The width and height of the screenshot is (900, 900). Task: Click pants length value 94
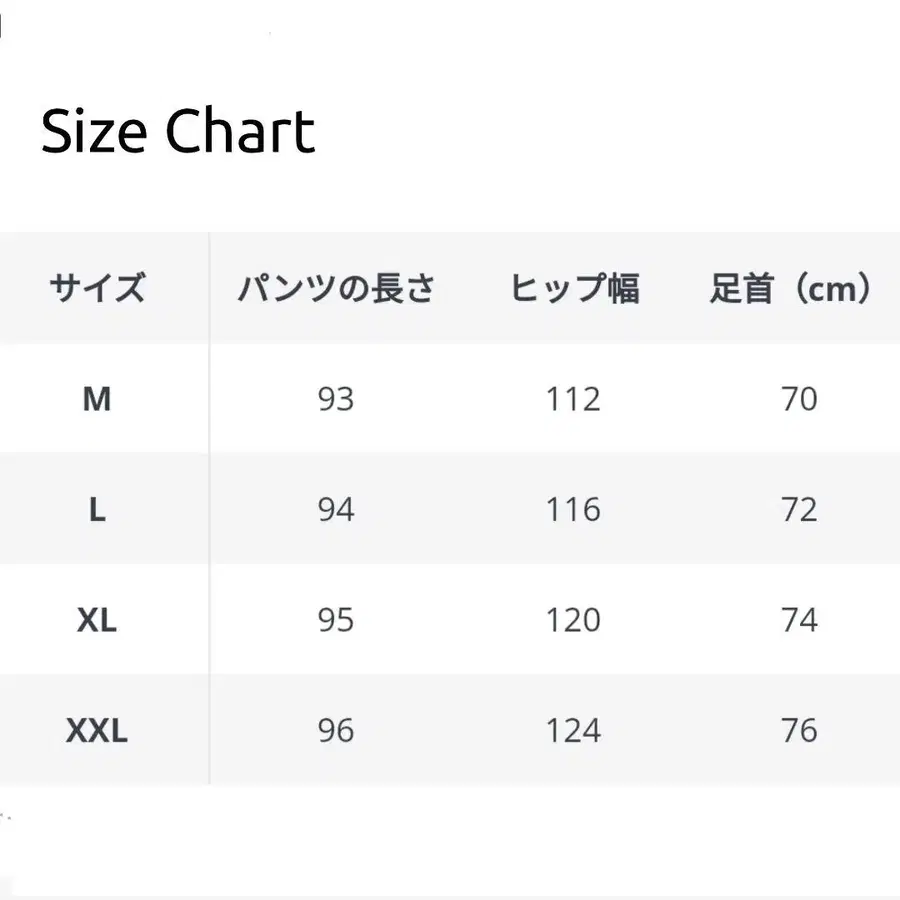click(336, 510)
